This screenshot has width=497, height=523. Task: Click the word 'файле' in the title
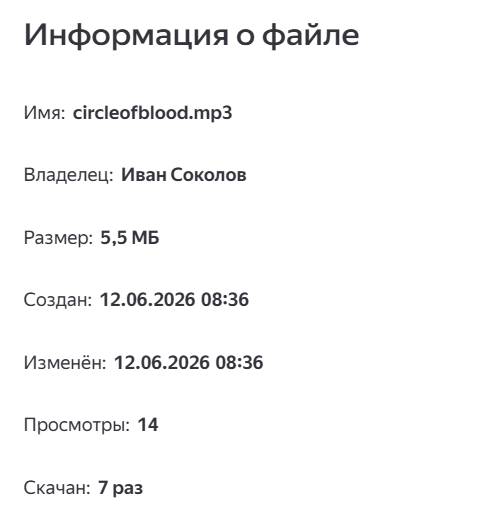click(310, 35)
